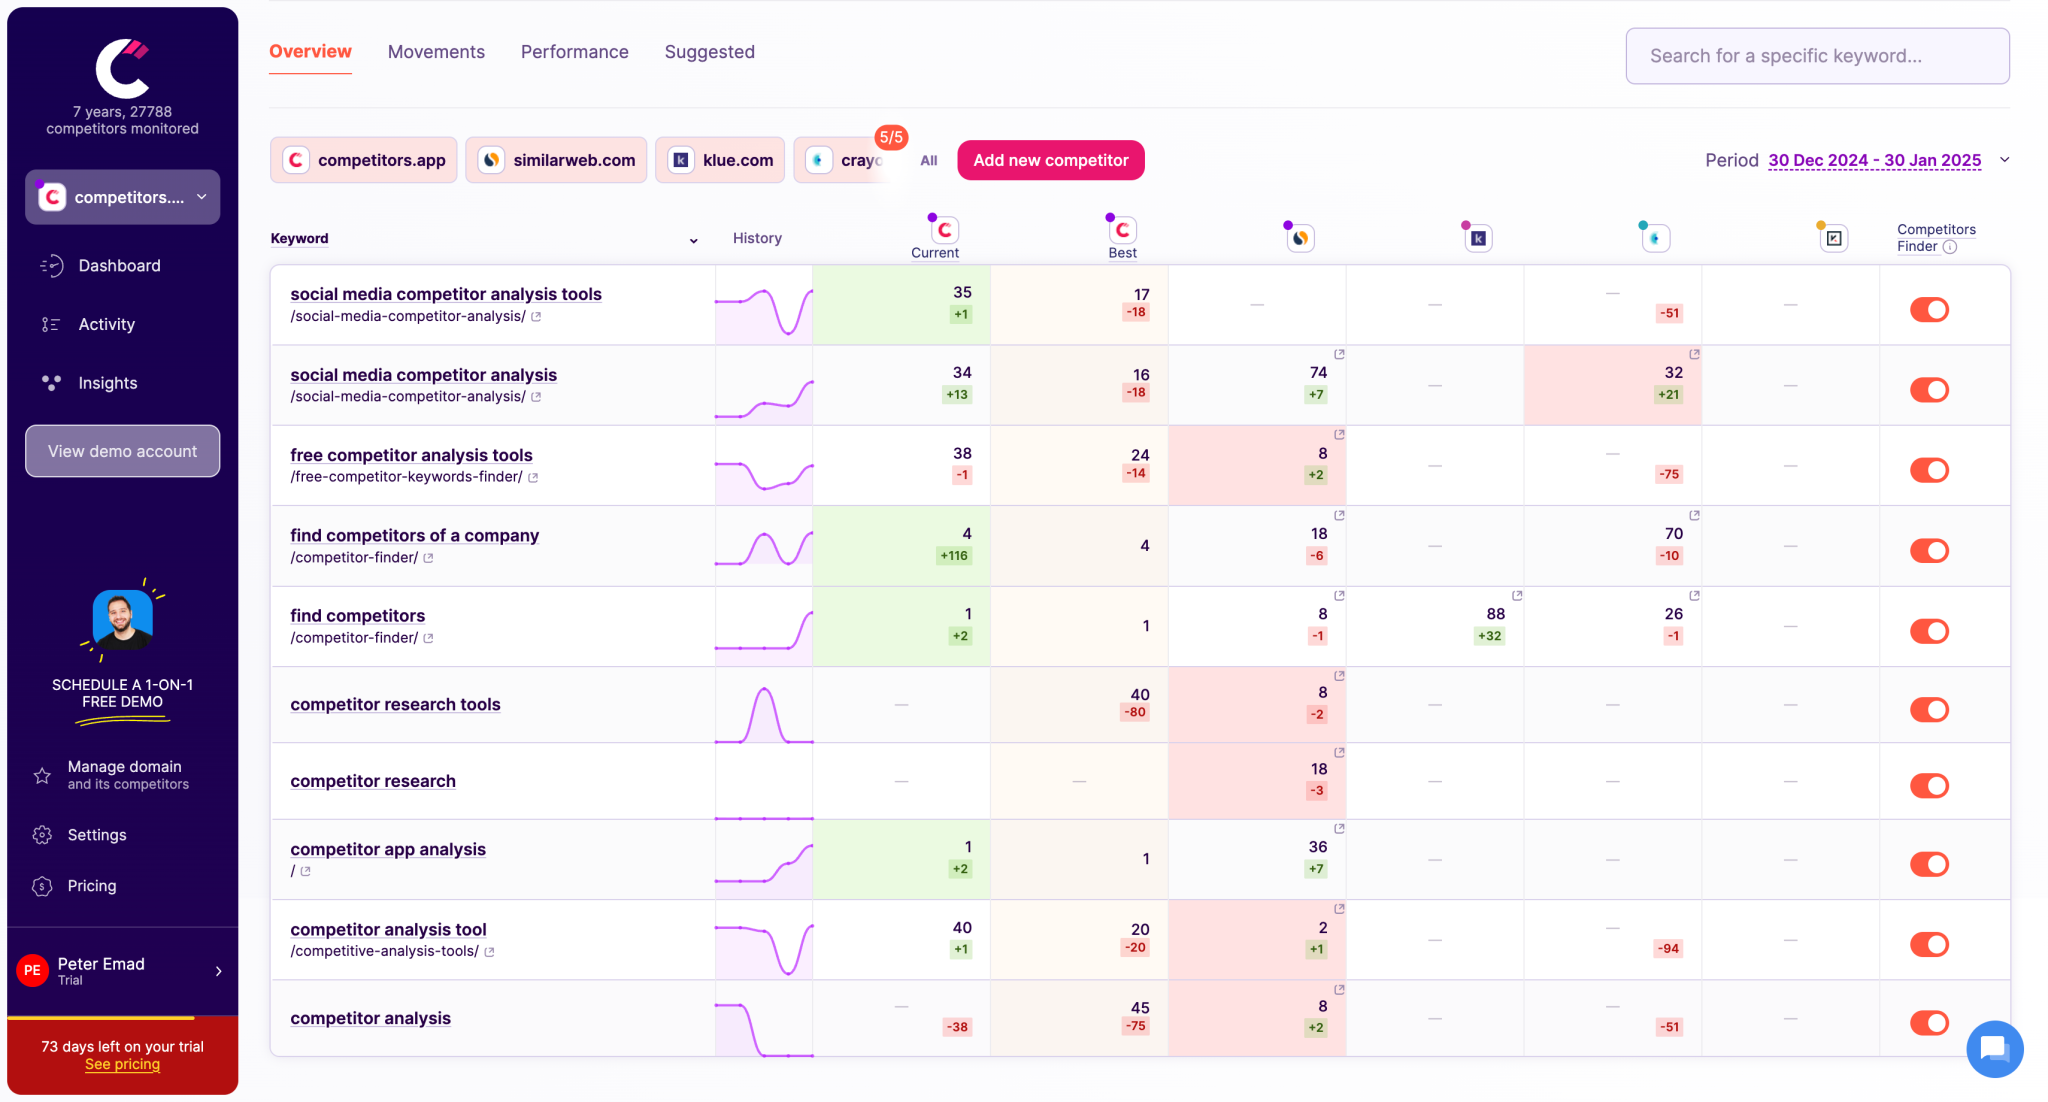Click the Activity list icon in sidebar
The width and height of the screenshot is (2048, 1102).
pyautogui.click(x=51, y=324)
